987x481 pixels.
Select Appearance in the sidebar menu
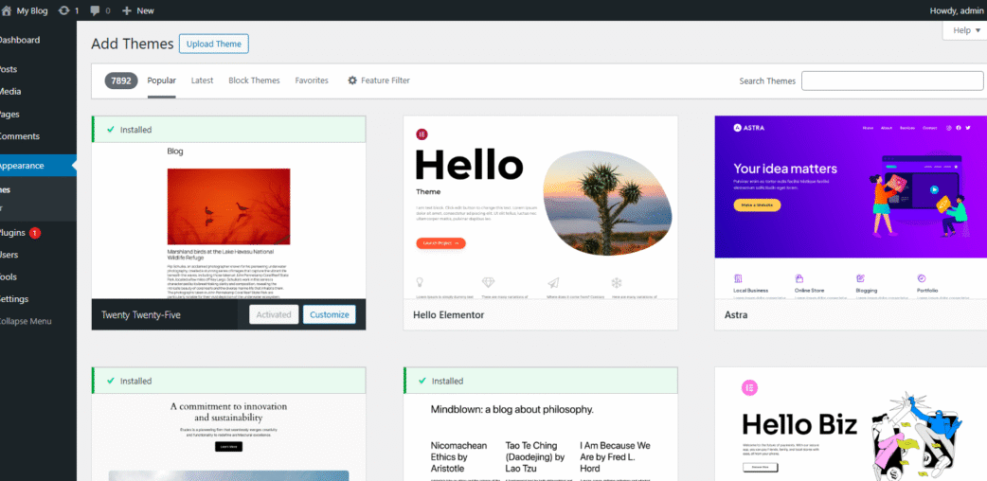[38, 166]
